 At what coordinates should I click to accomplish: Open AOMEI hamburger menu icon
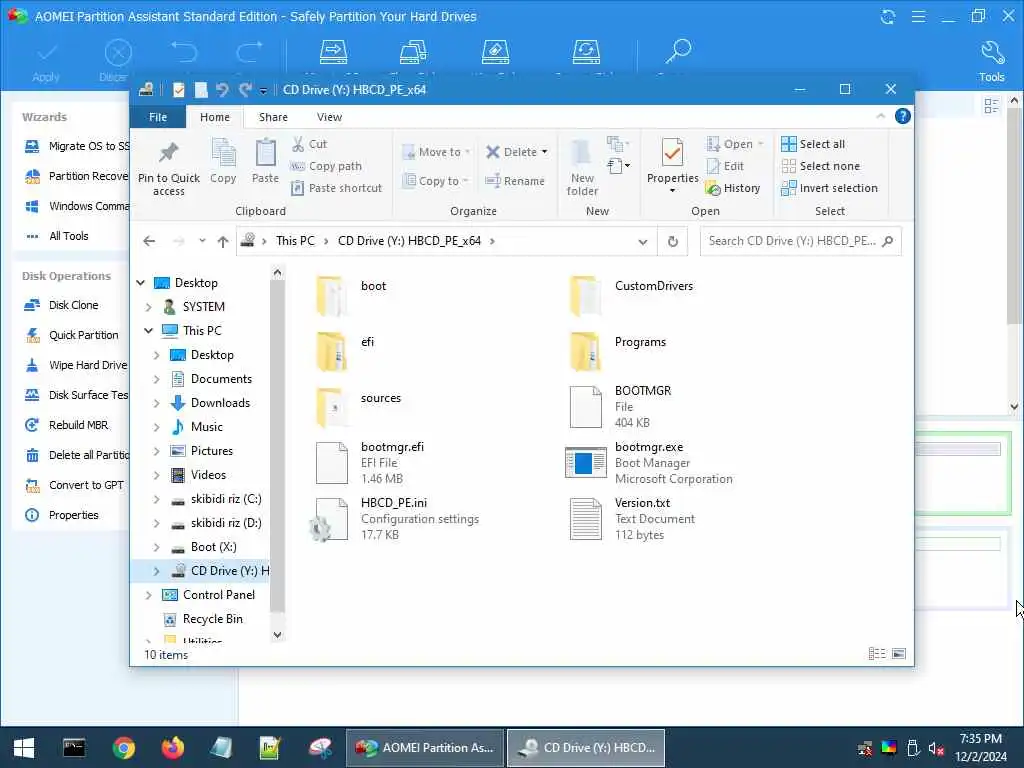(918, 16)
